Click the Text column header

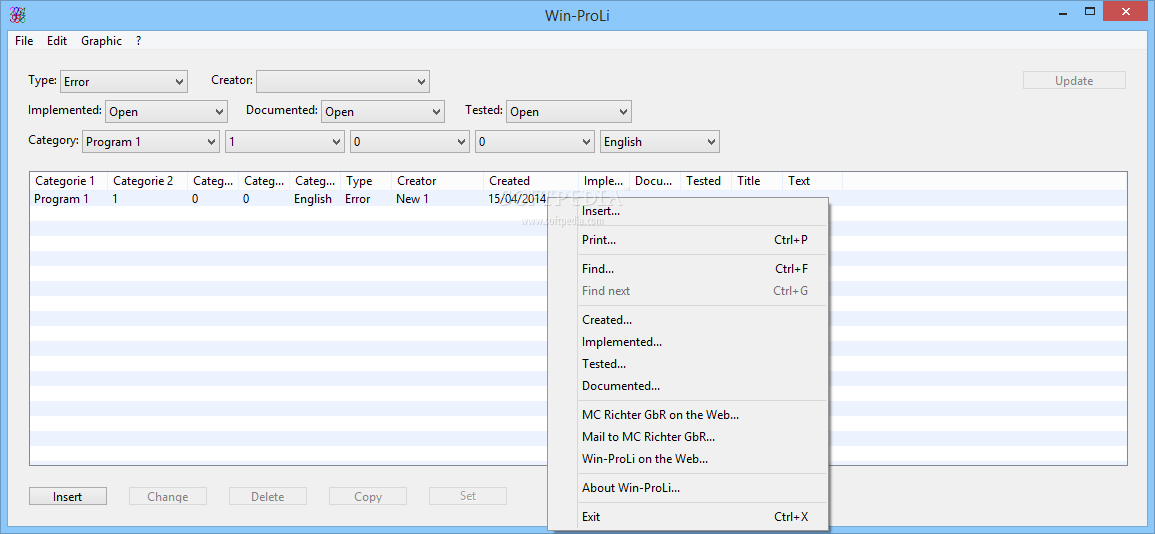[x=812, y=181]
